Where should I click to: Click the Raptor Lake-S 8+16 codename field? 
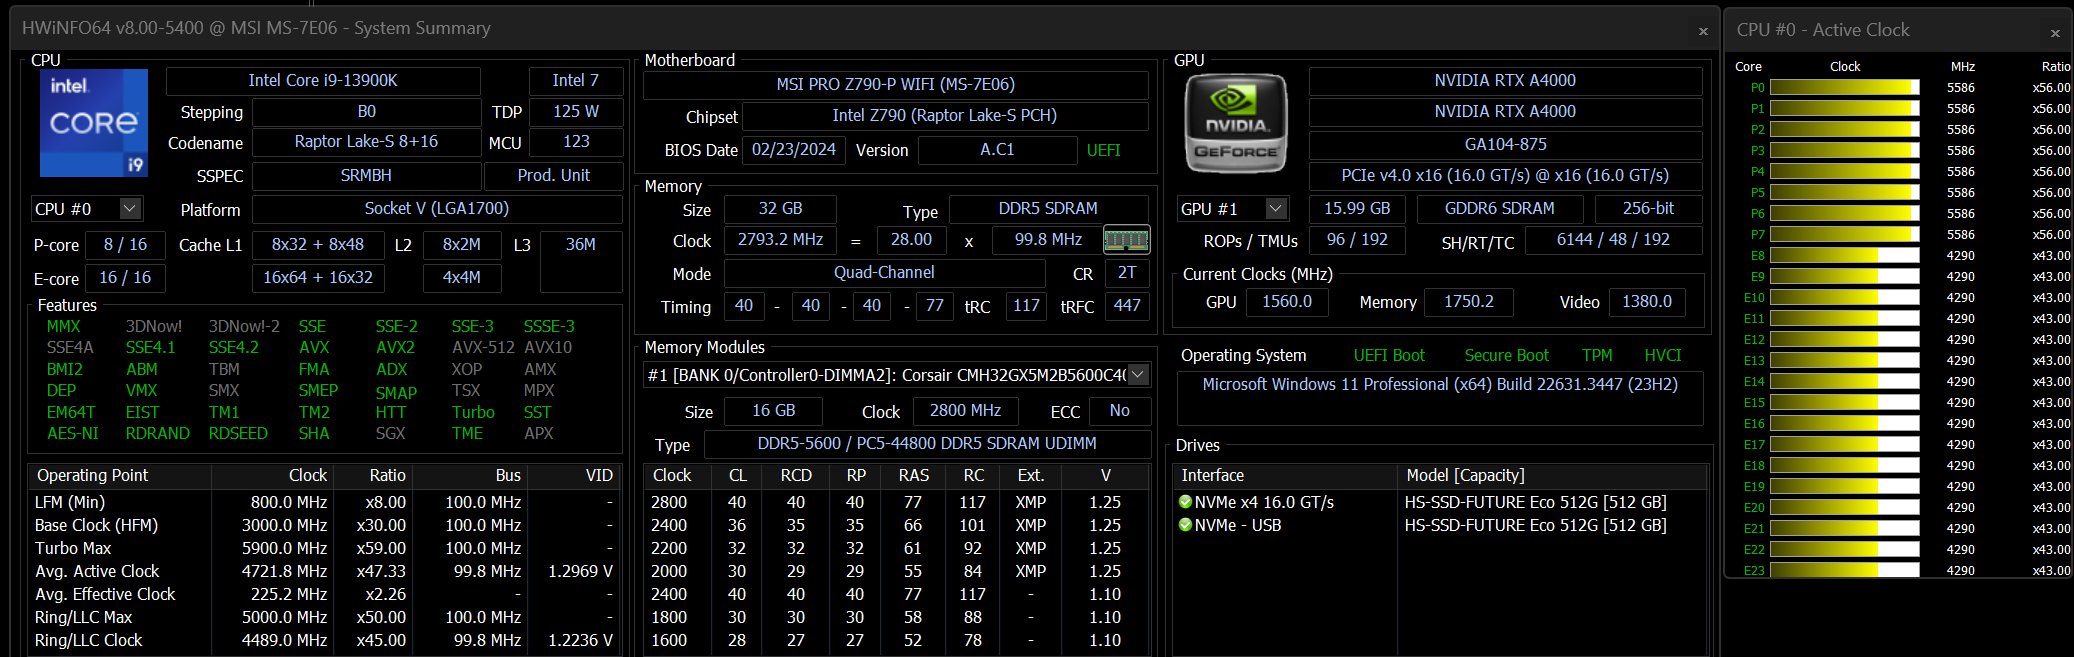(x=366, y=142)
